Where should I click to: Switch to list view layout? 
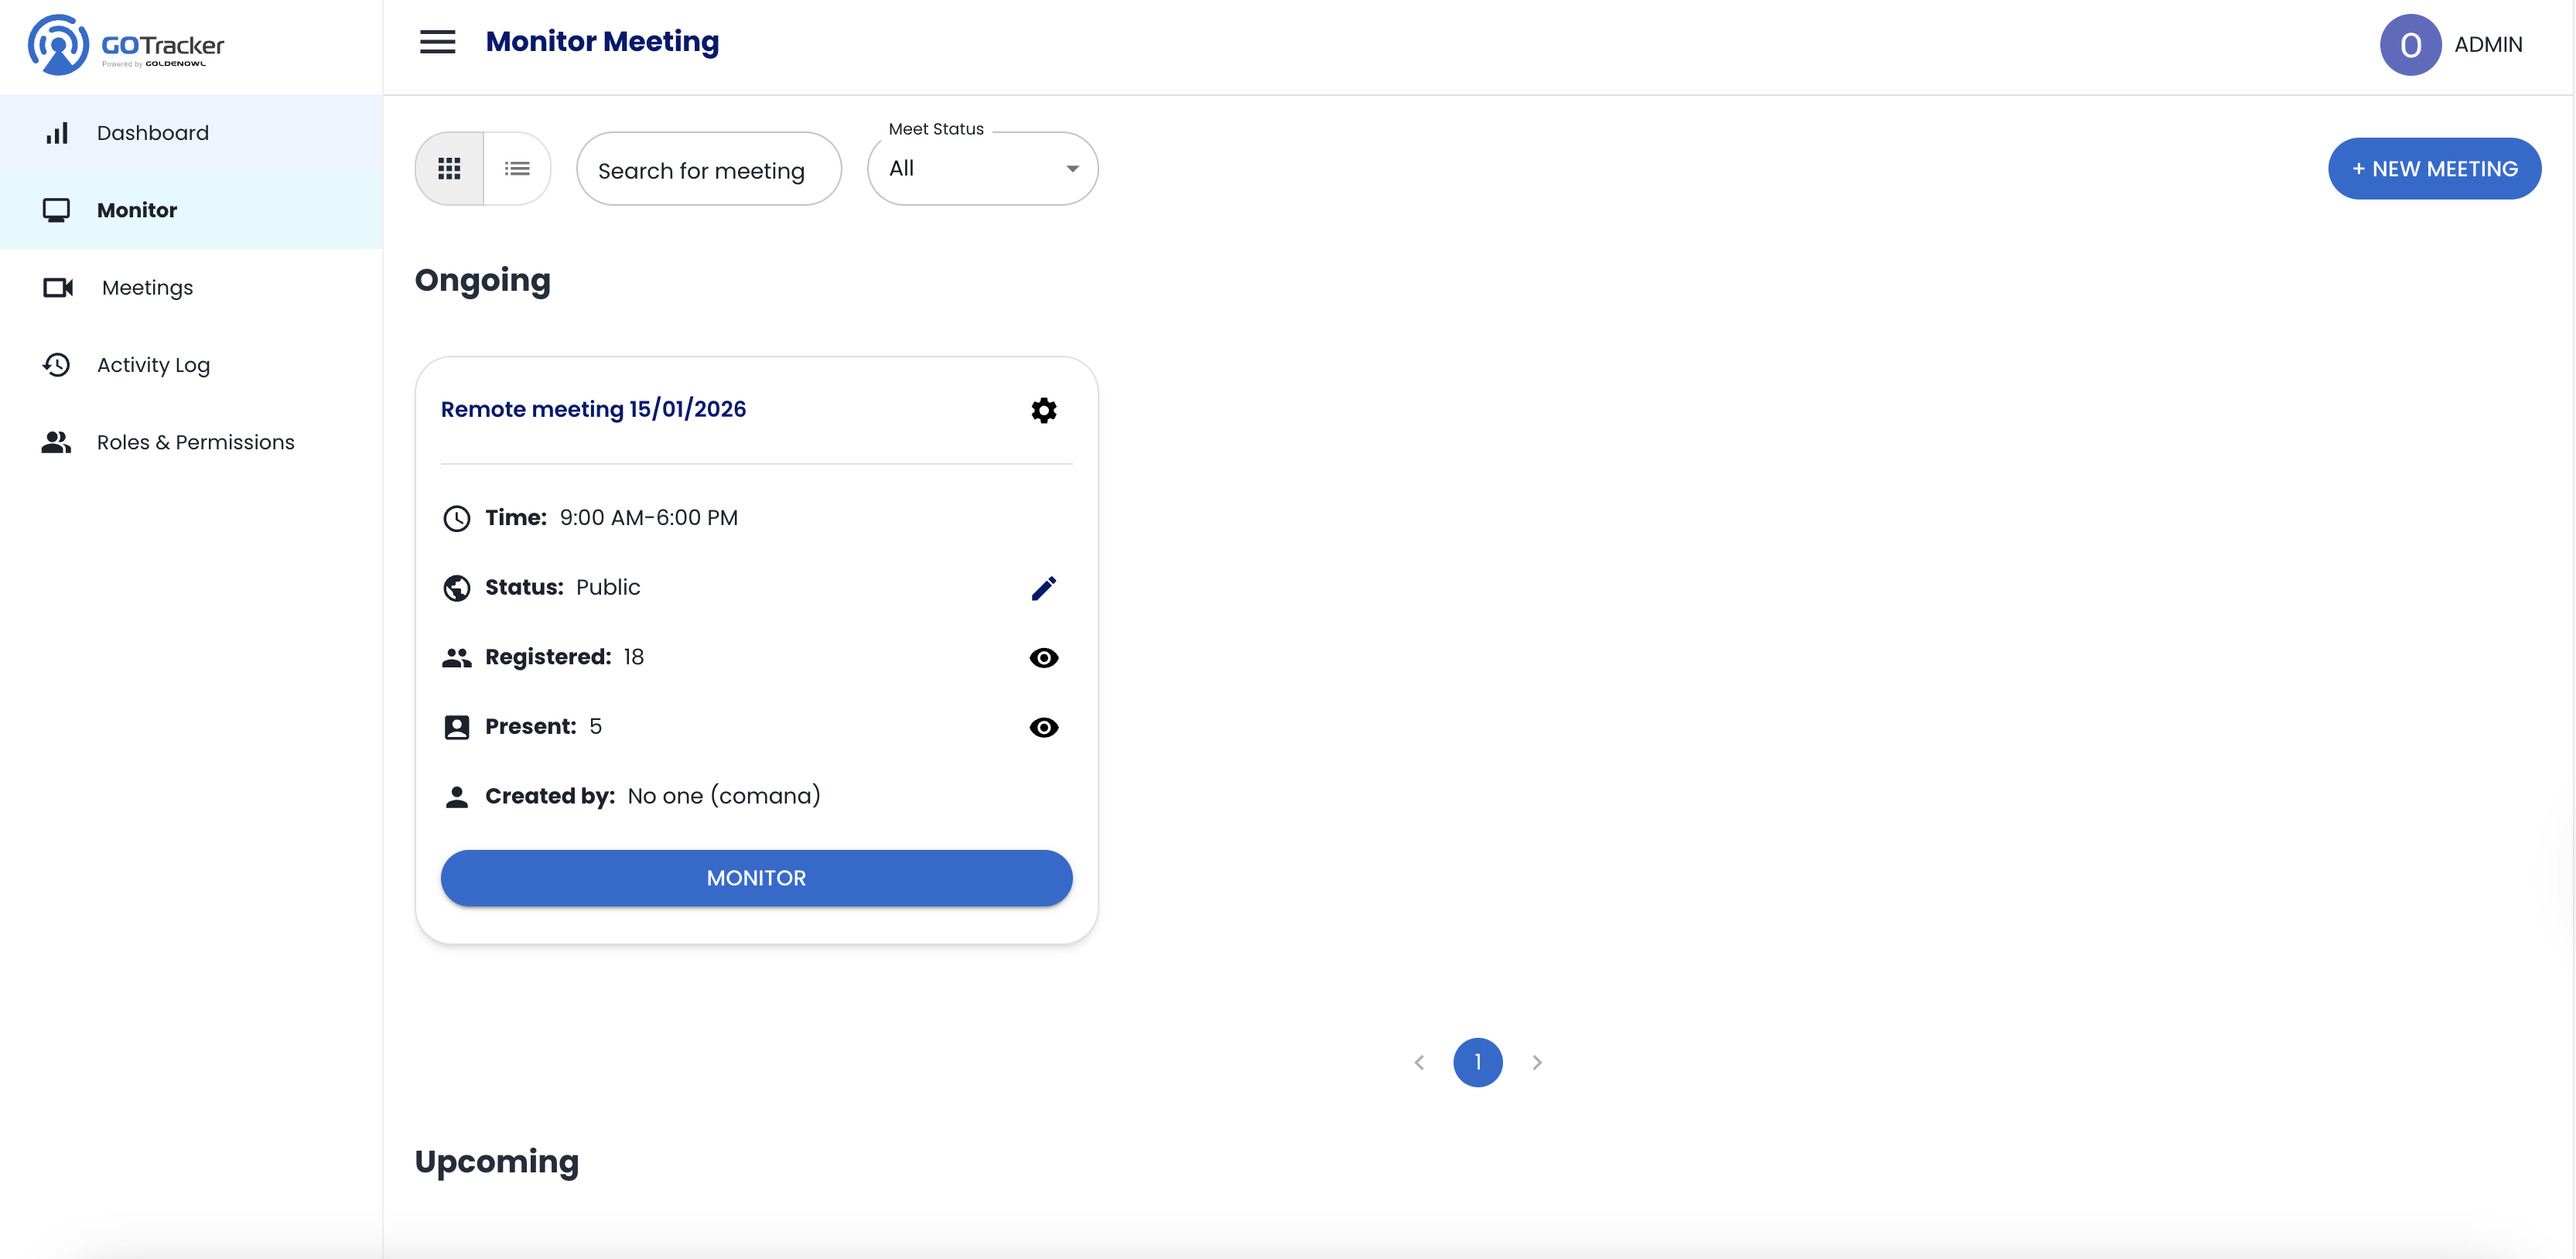click(x=517, y=168)
